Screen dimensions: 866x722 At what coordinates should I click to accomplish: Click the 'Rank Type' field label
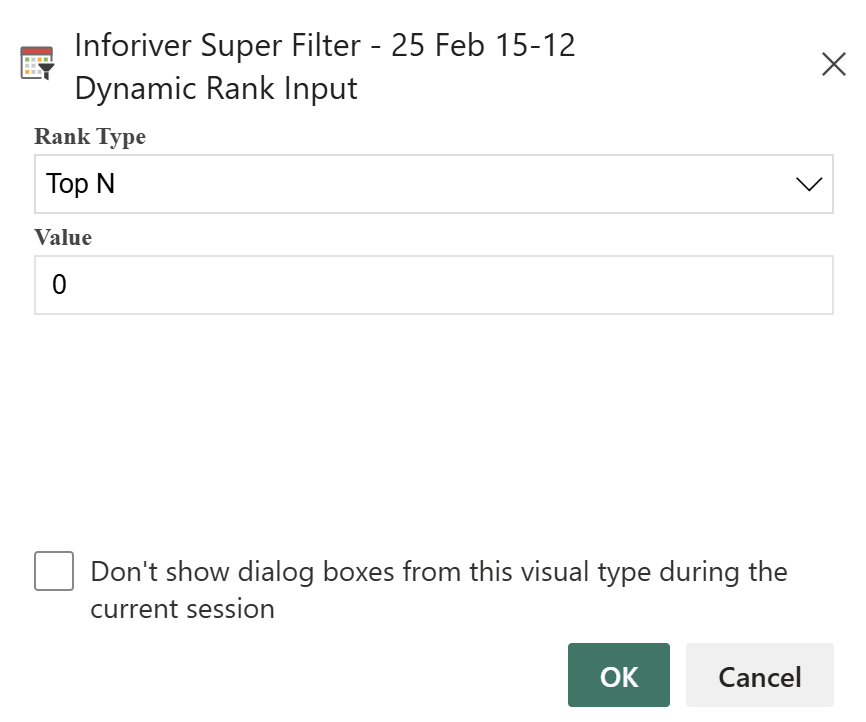(x=90, y=136)
